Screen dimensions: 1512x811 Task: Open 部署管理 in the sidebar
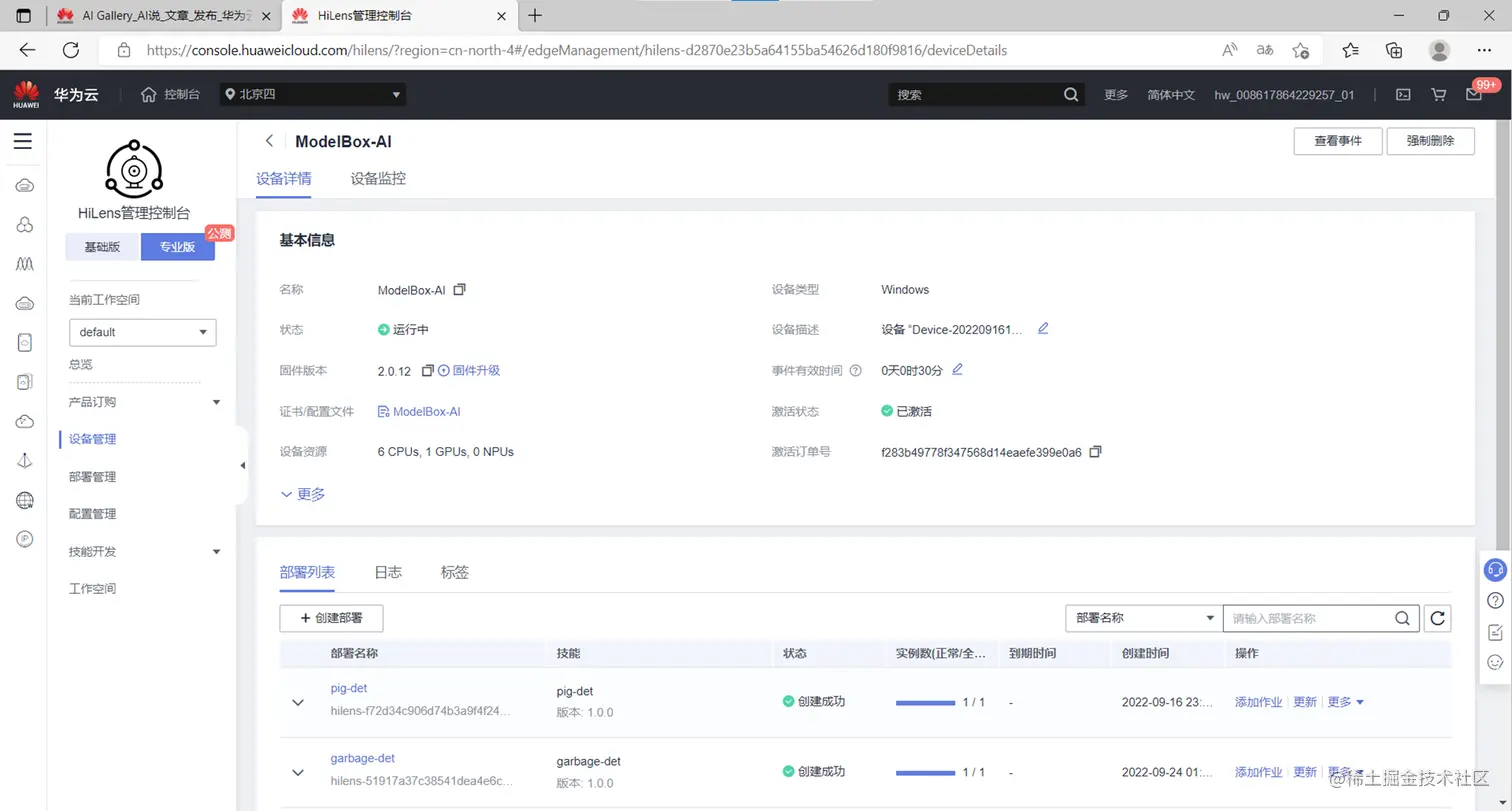click(92, 477)
